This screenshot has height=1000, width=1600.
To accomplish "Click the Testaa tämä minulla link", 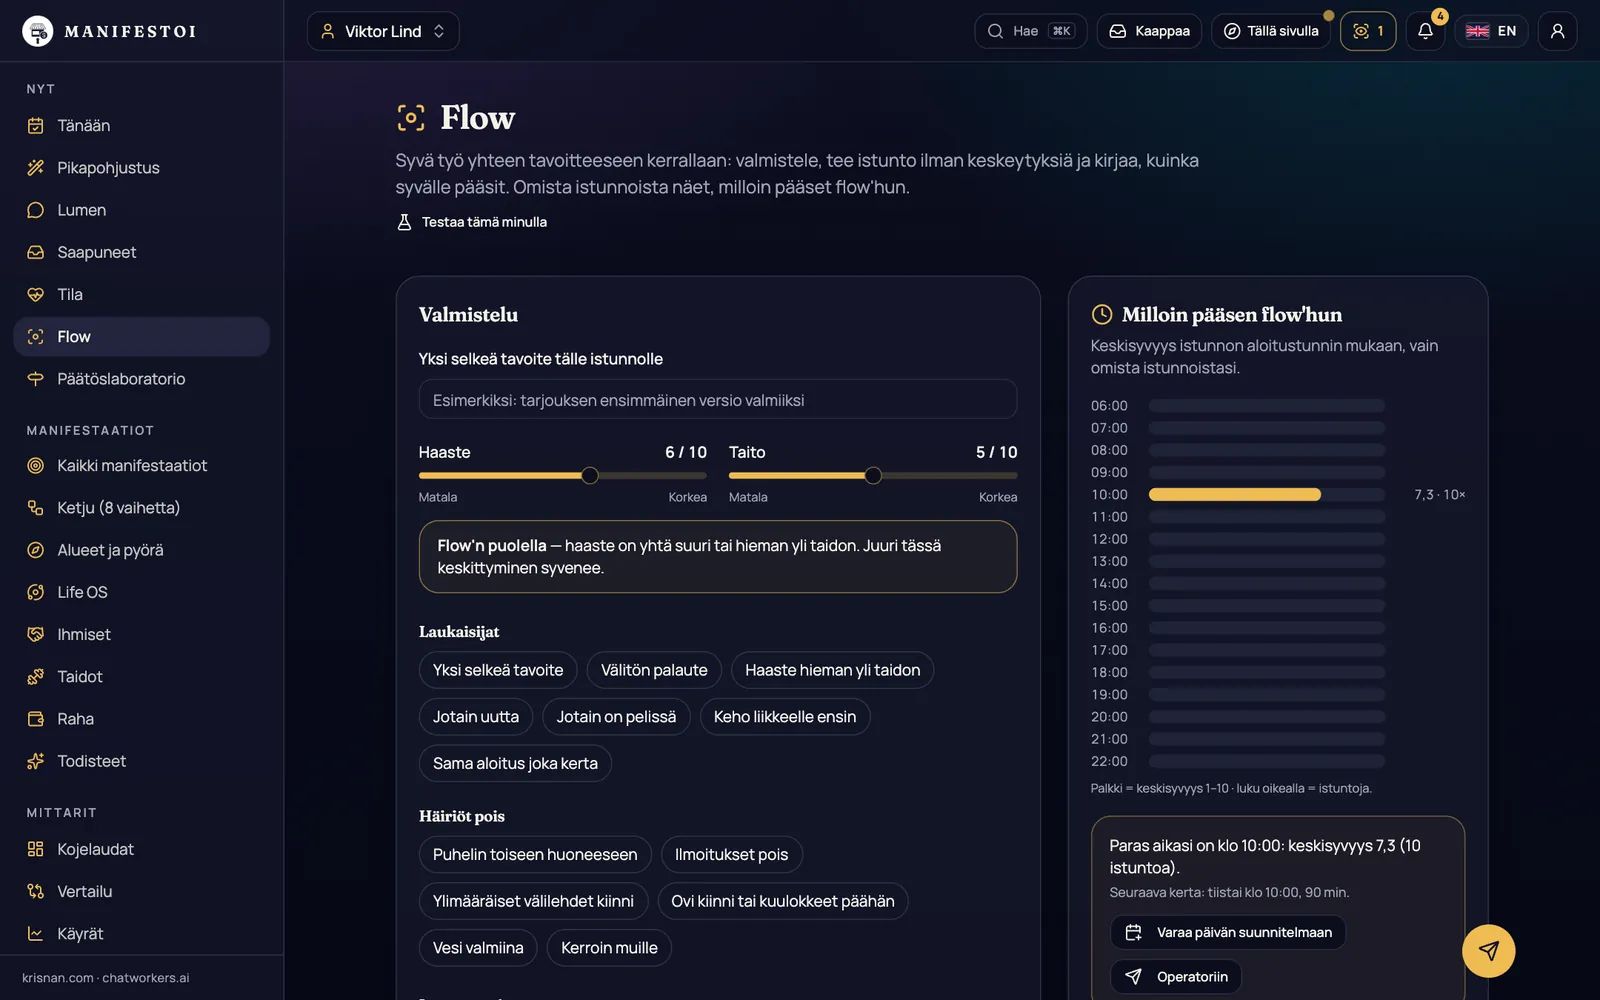I will [472, 222].
